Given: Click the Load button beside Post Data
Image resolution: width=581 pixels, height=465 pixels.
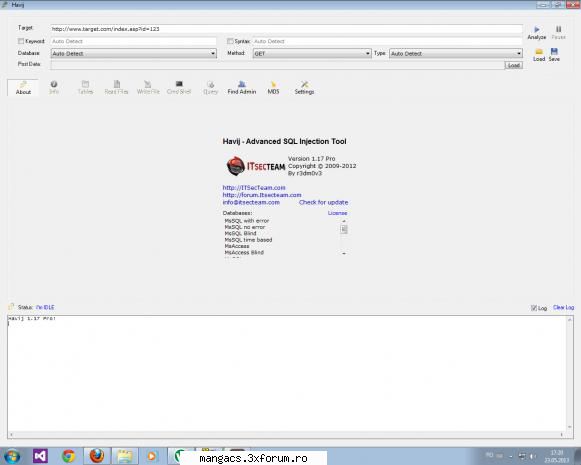Looking at the screenshot, I should pyautogui.click(x=514, y=65).
